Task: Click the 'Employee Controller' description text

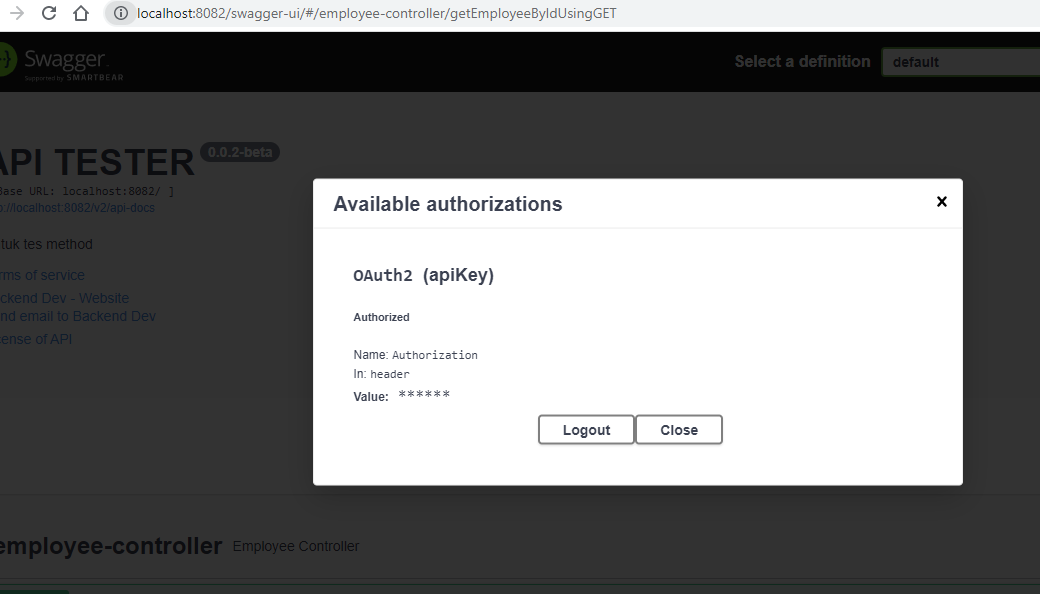Action: (296, 546)
